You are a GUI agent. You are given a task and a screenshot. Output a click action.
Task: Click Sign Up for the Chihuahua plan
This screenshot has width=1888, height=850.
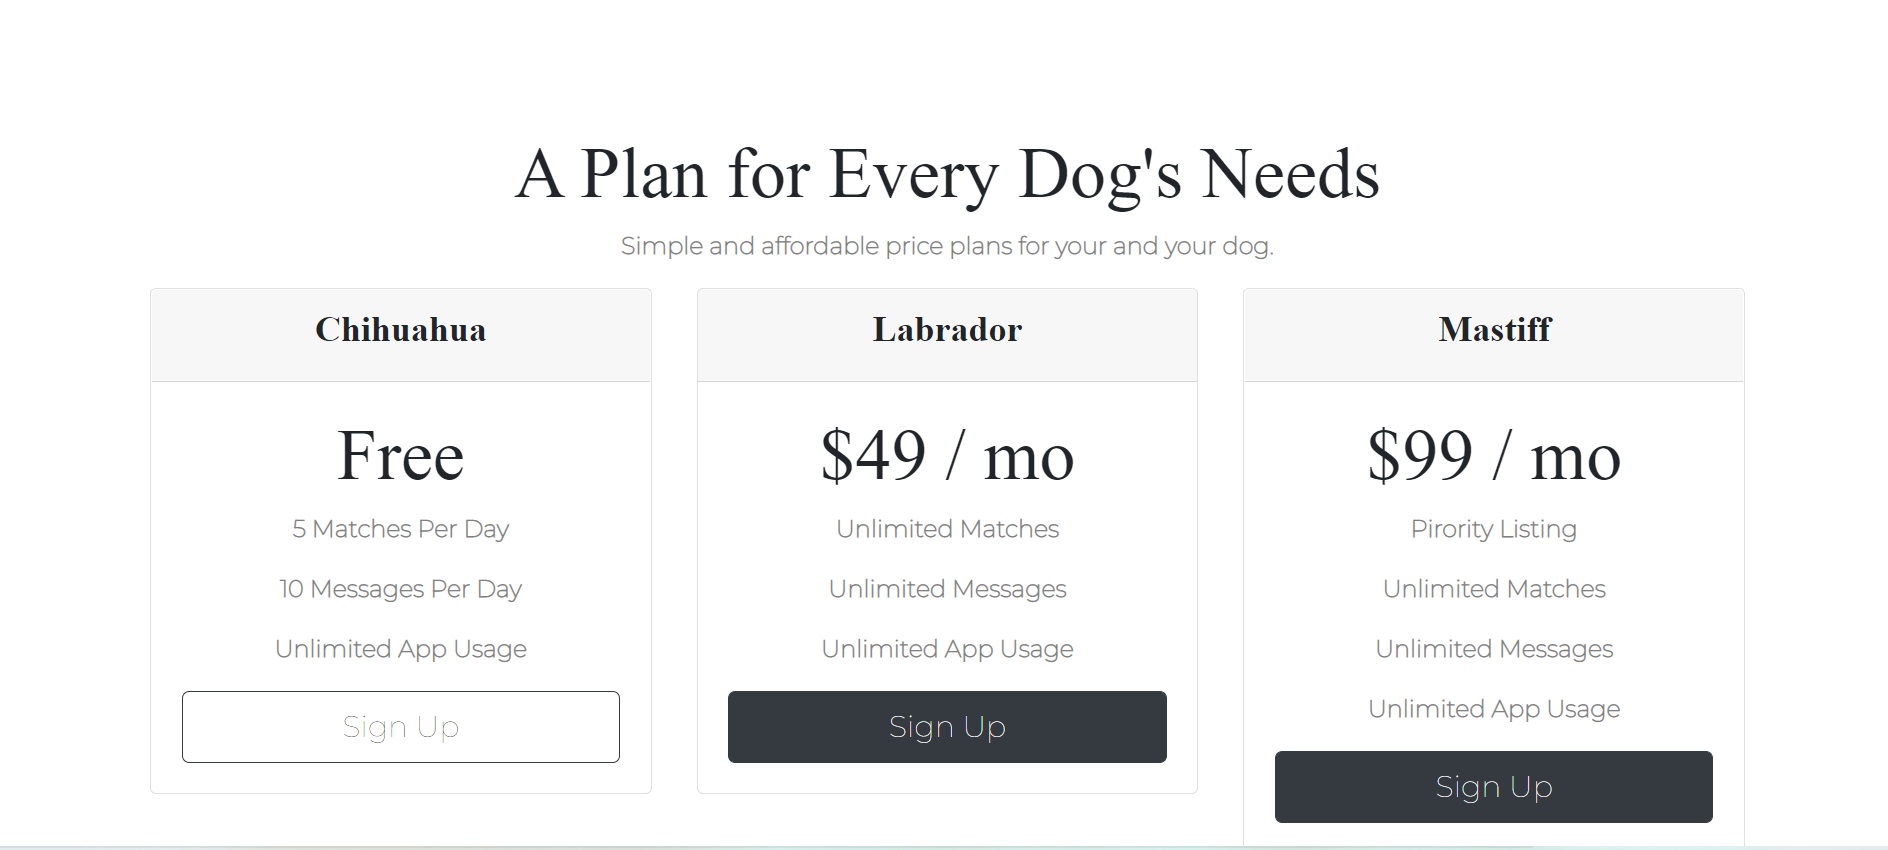[x=400, y=727]
